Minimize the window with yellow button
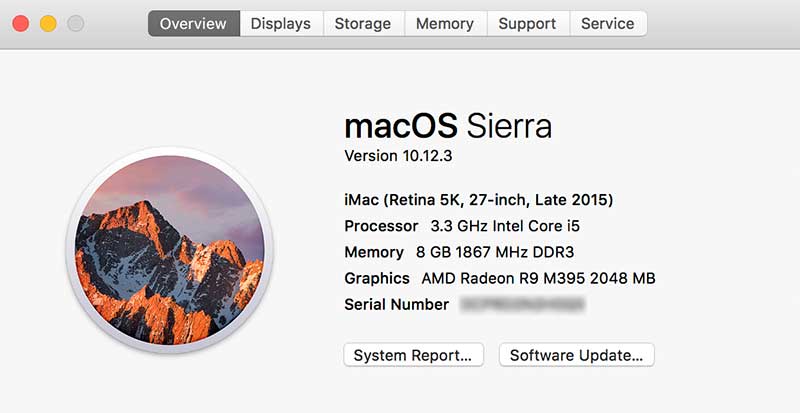 [48, 23]
